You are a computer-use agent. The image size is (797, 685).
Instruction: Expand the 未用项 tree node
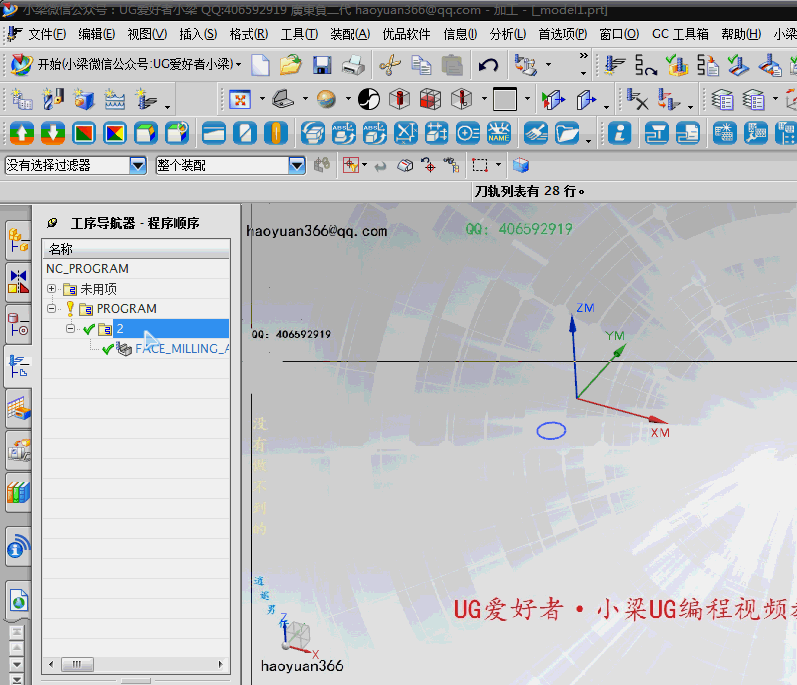coord(51,289)
